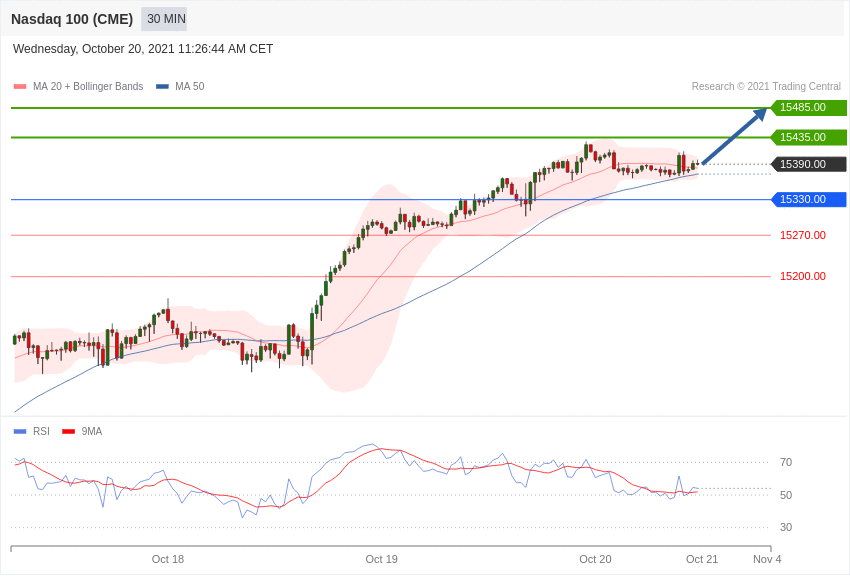This screenshot has width=850, height=576.
Task: Select the red 15200.00 support level label
Action: (802, 276)
